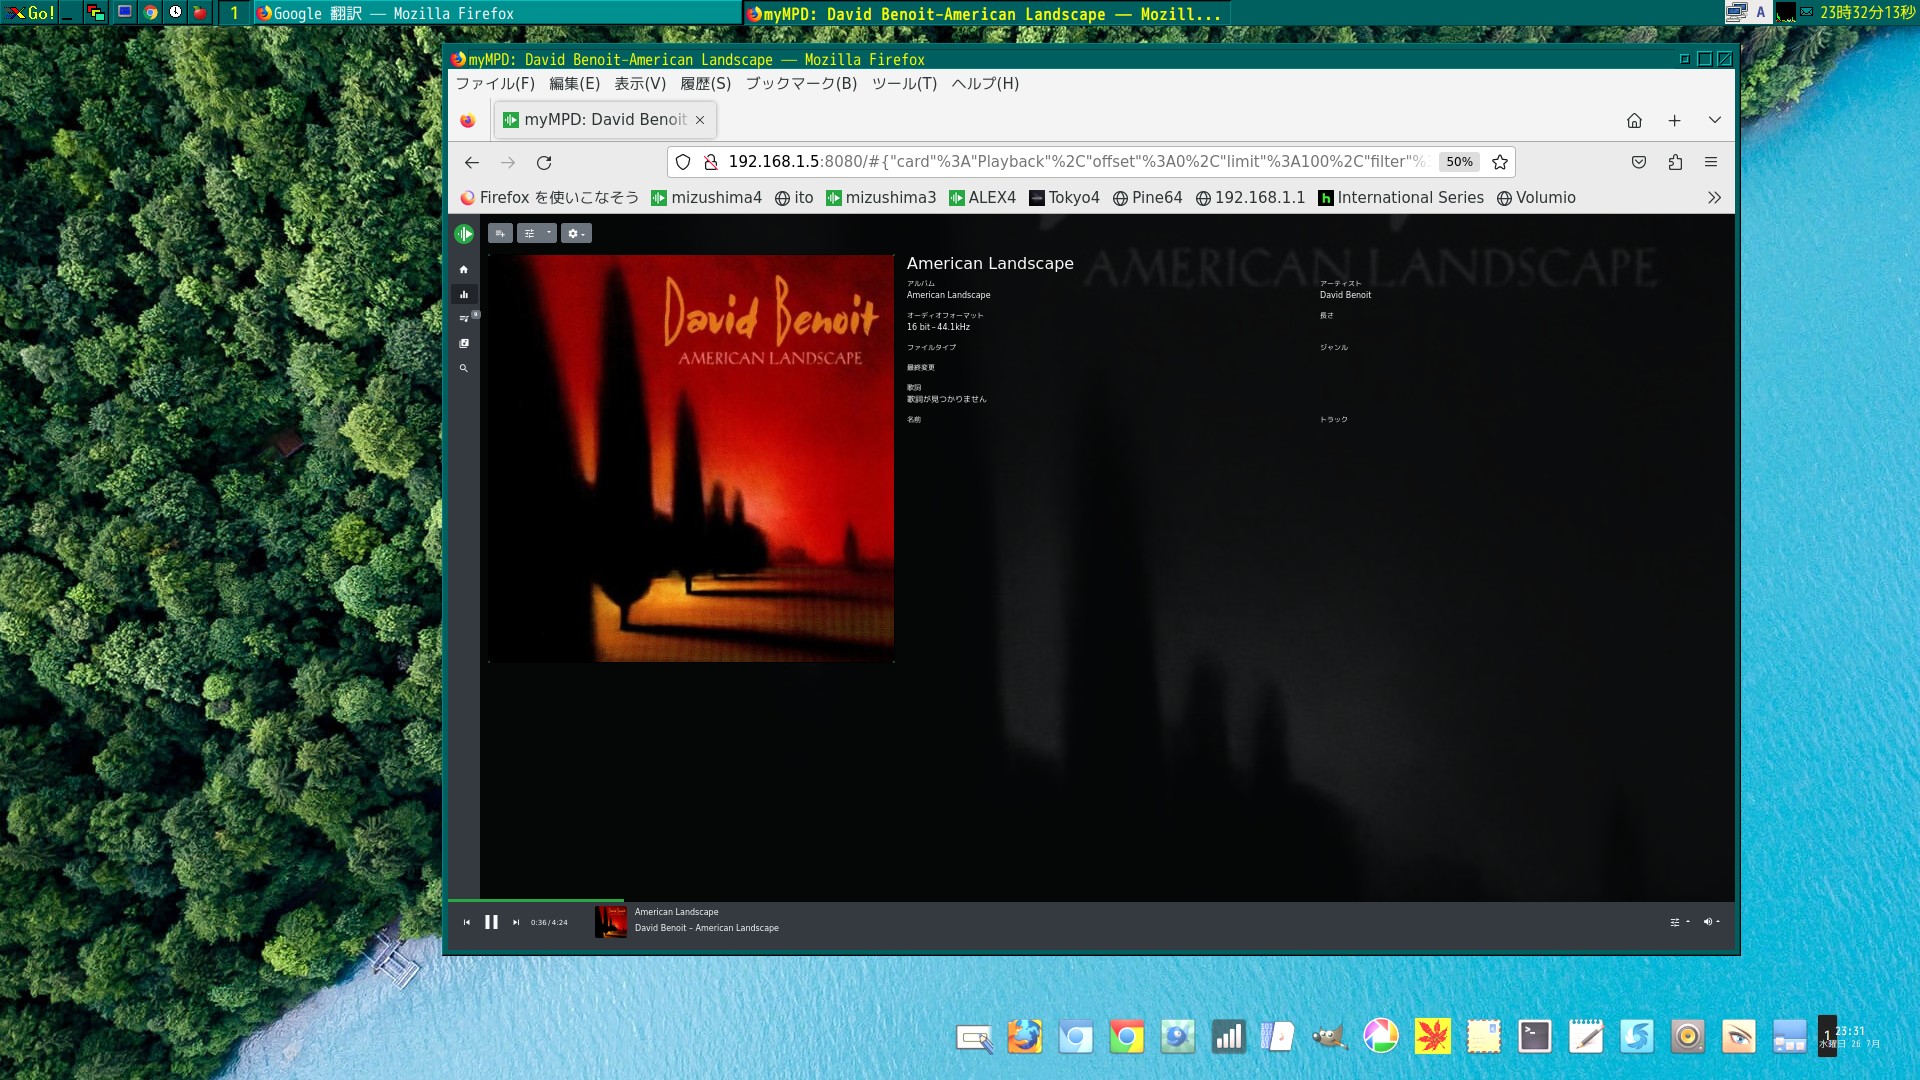The height and width of the screenshot is (1080, 1920).
Task: Click the myMPD search icon
Action: coord(464,368)
